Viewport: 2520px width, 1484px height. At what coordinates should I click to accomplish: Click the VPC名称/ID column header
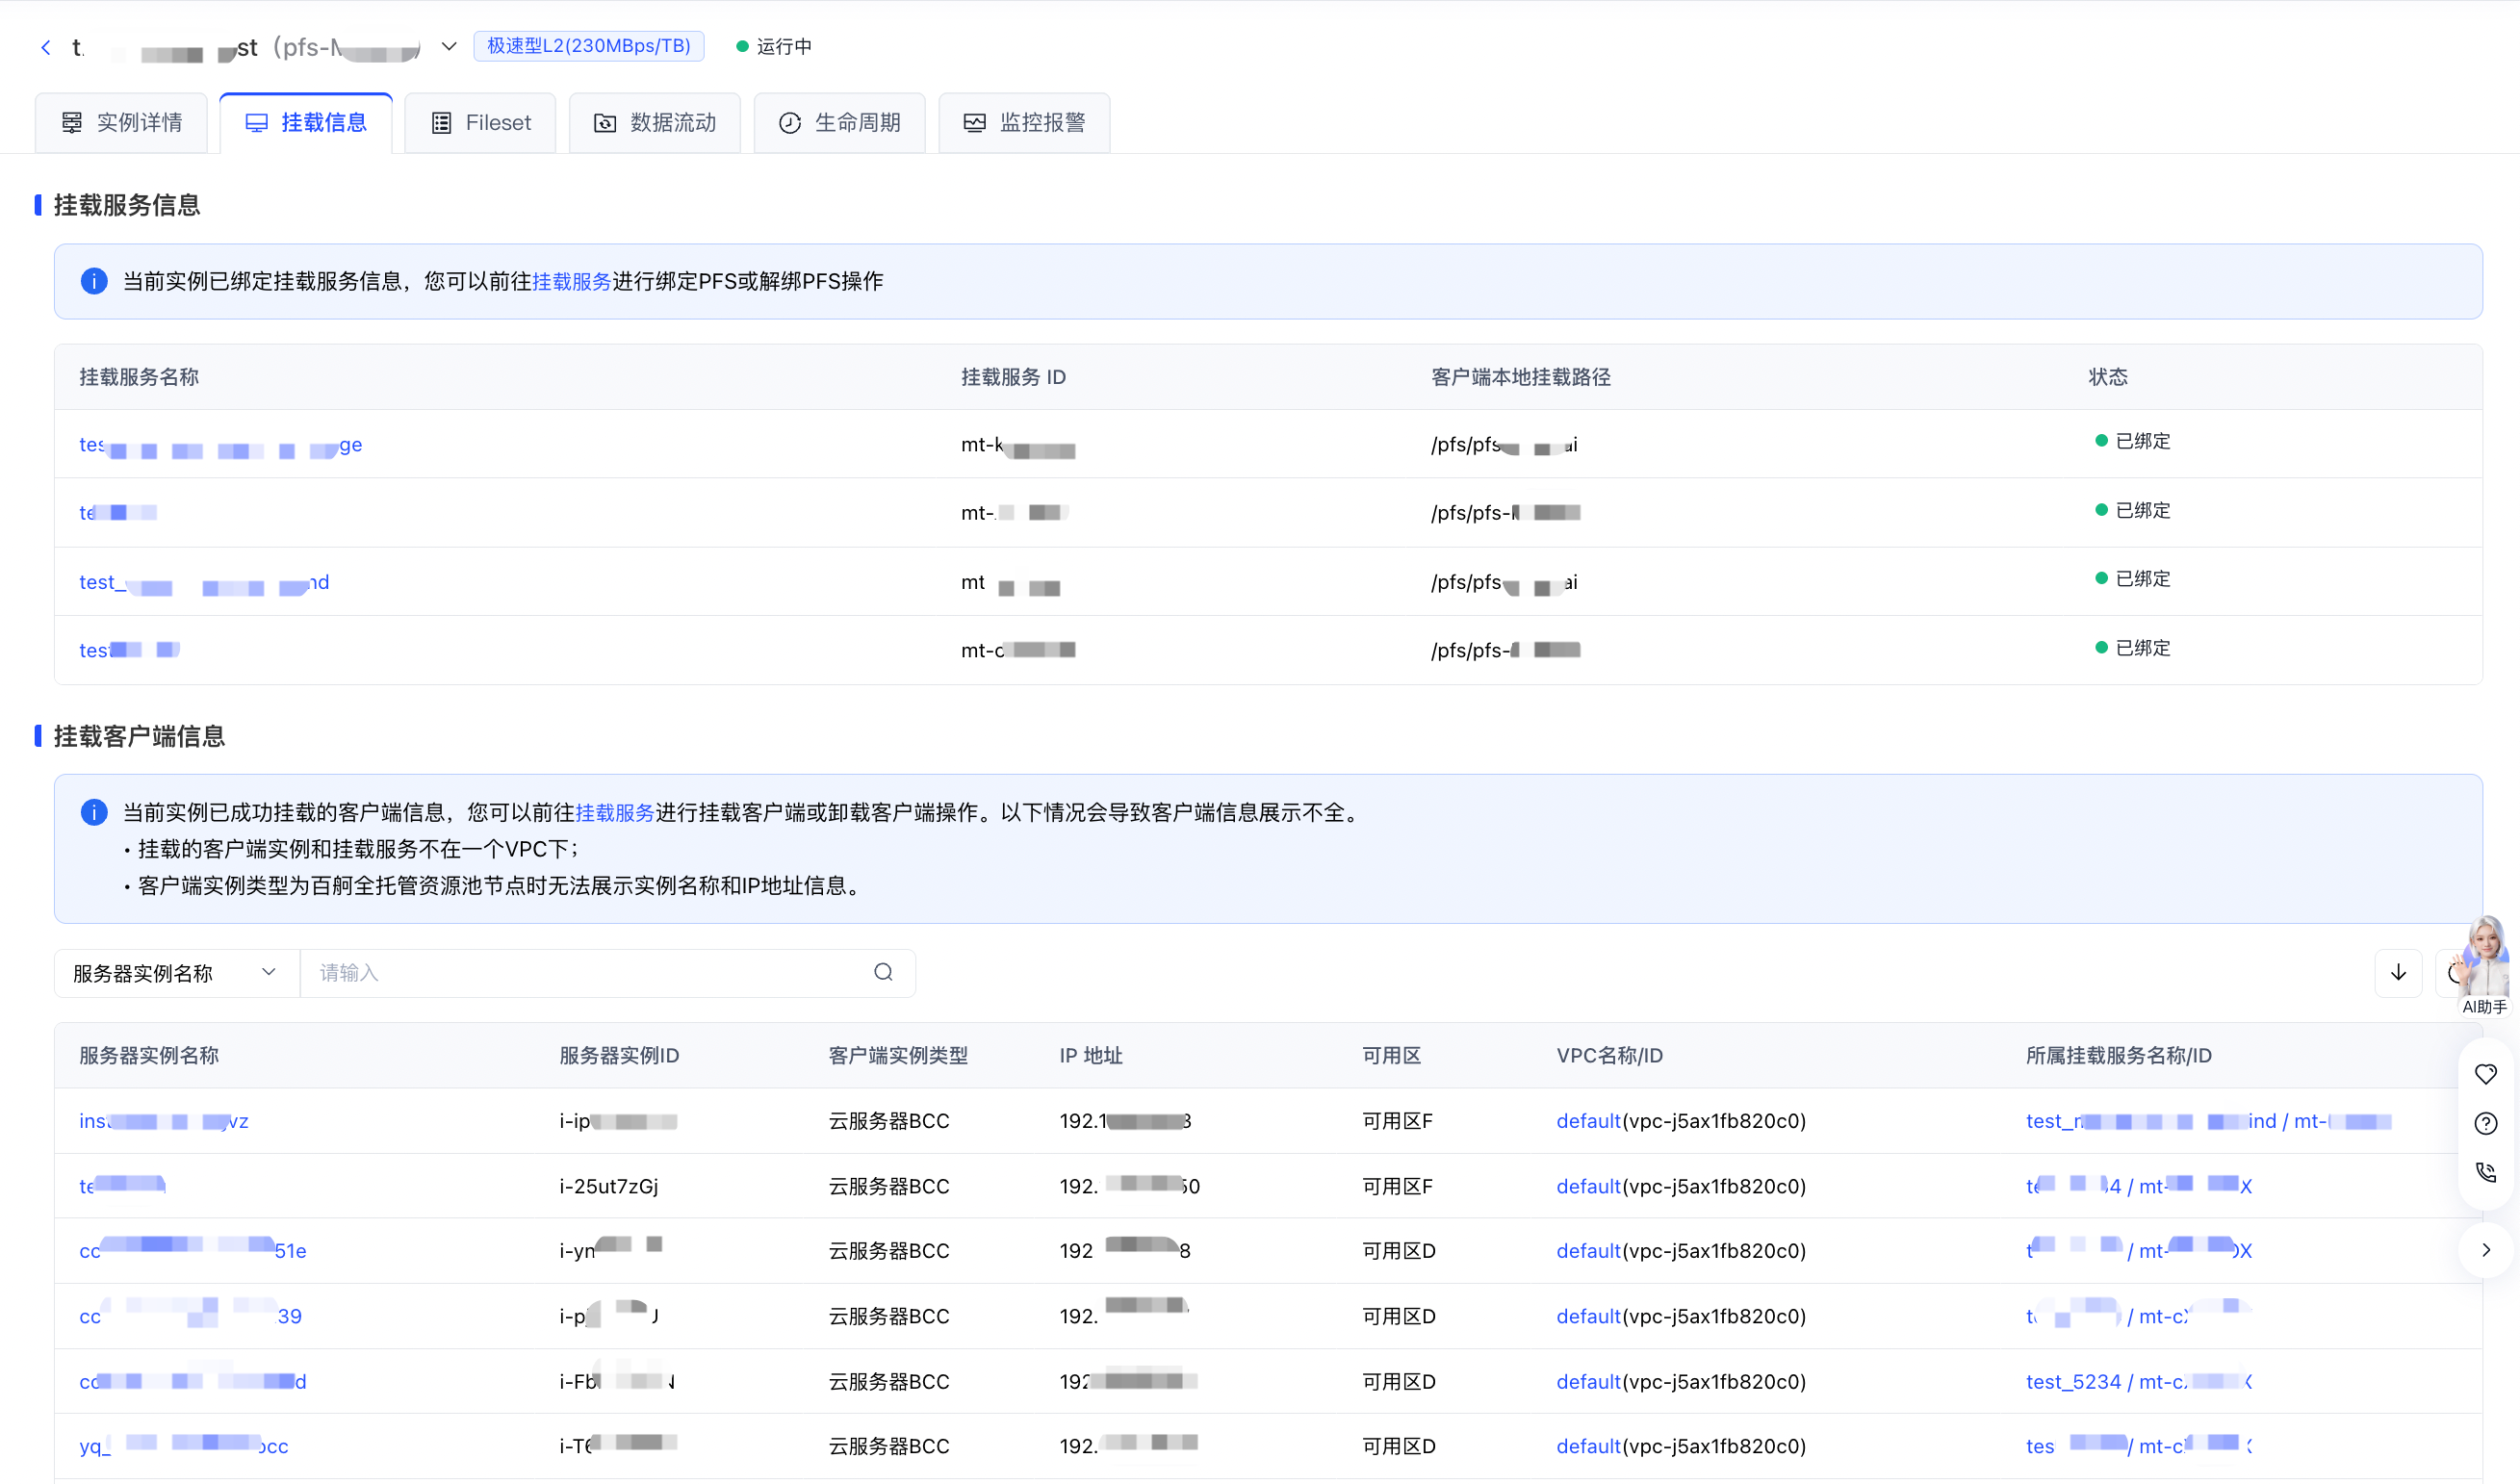coord(1609,1056)
